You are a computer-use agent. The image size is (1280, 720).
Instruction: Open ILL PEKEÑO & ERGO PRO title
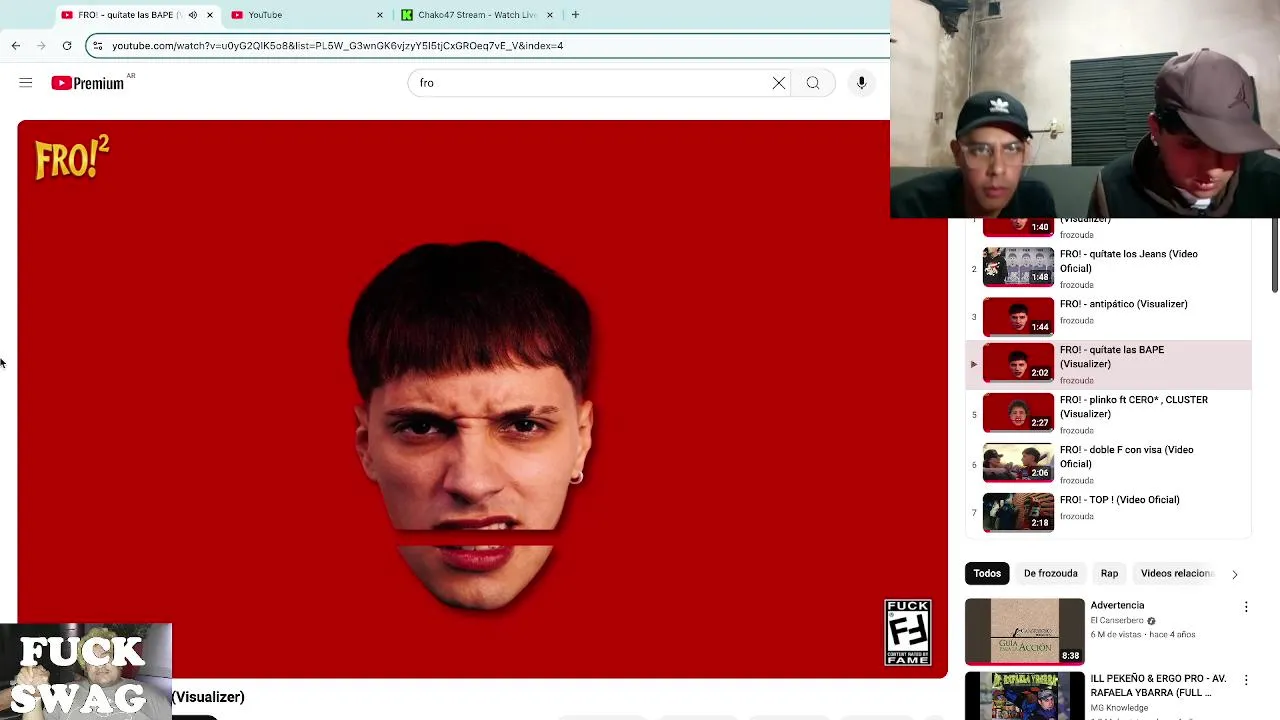(x=1158, y=685)
